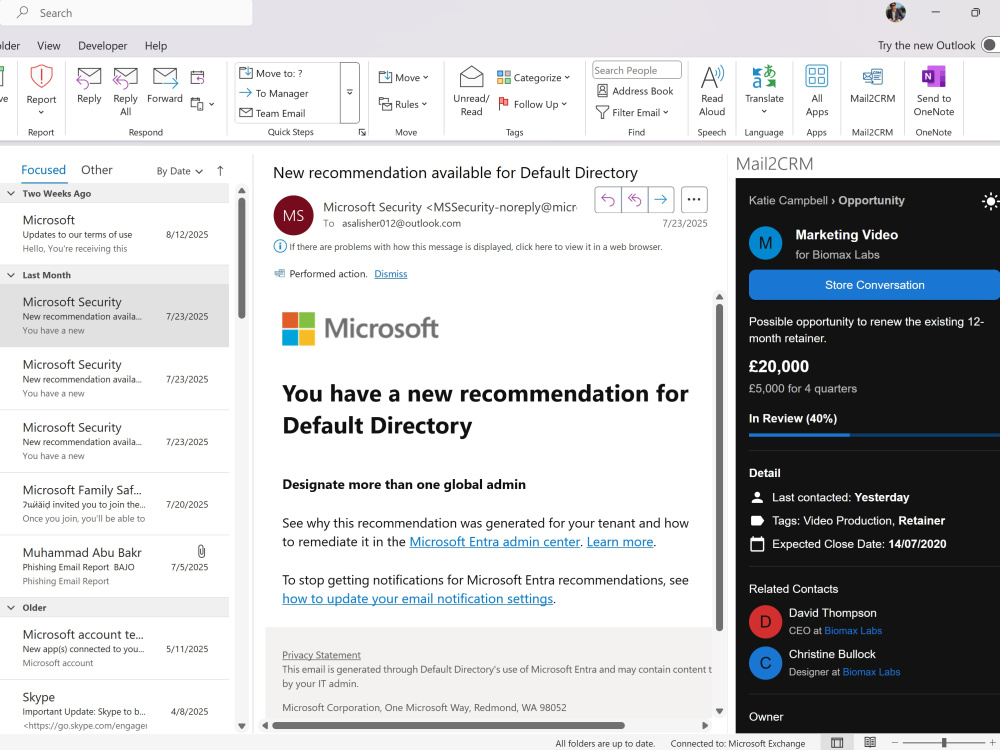Switch to the Focused inbox tab
Screen dimensions: 1000x750
43,170
